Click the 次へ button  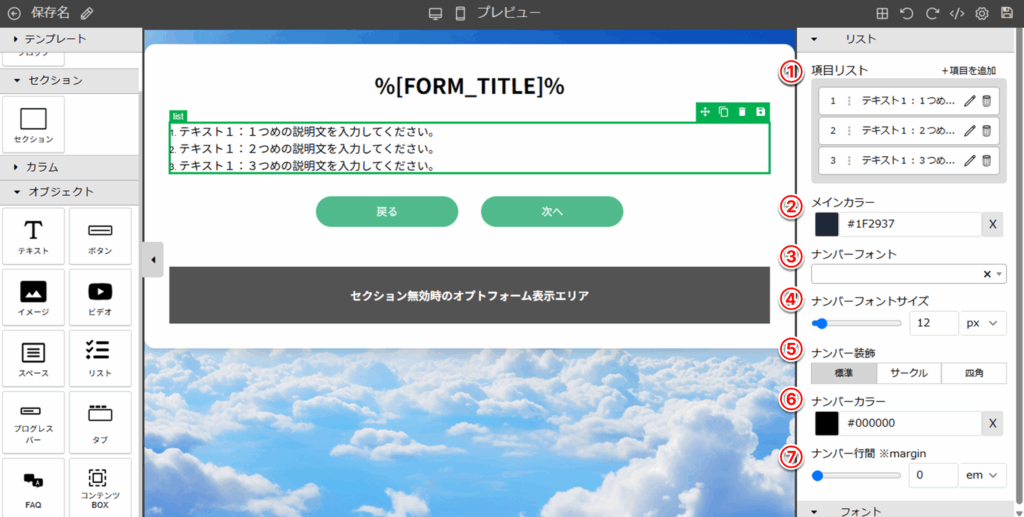pyautogui.click(x=552, y=212)
